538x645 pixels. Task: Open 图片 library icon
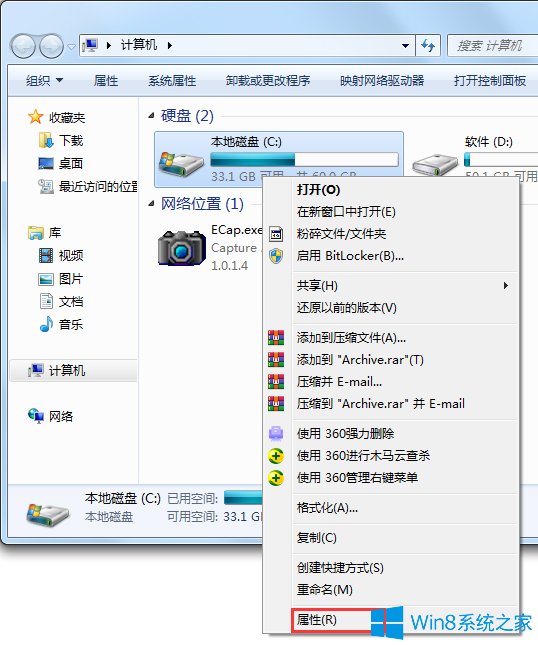(46, 279)
